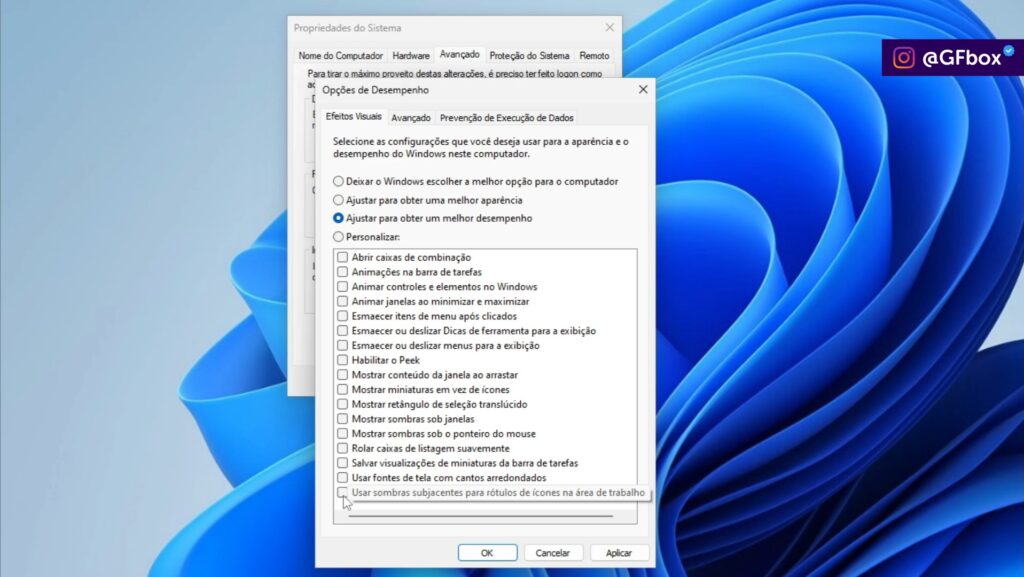Open 'Proteção do Sistema' tab

(x=529, y=55)
